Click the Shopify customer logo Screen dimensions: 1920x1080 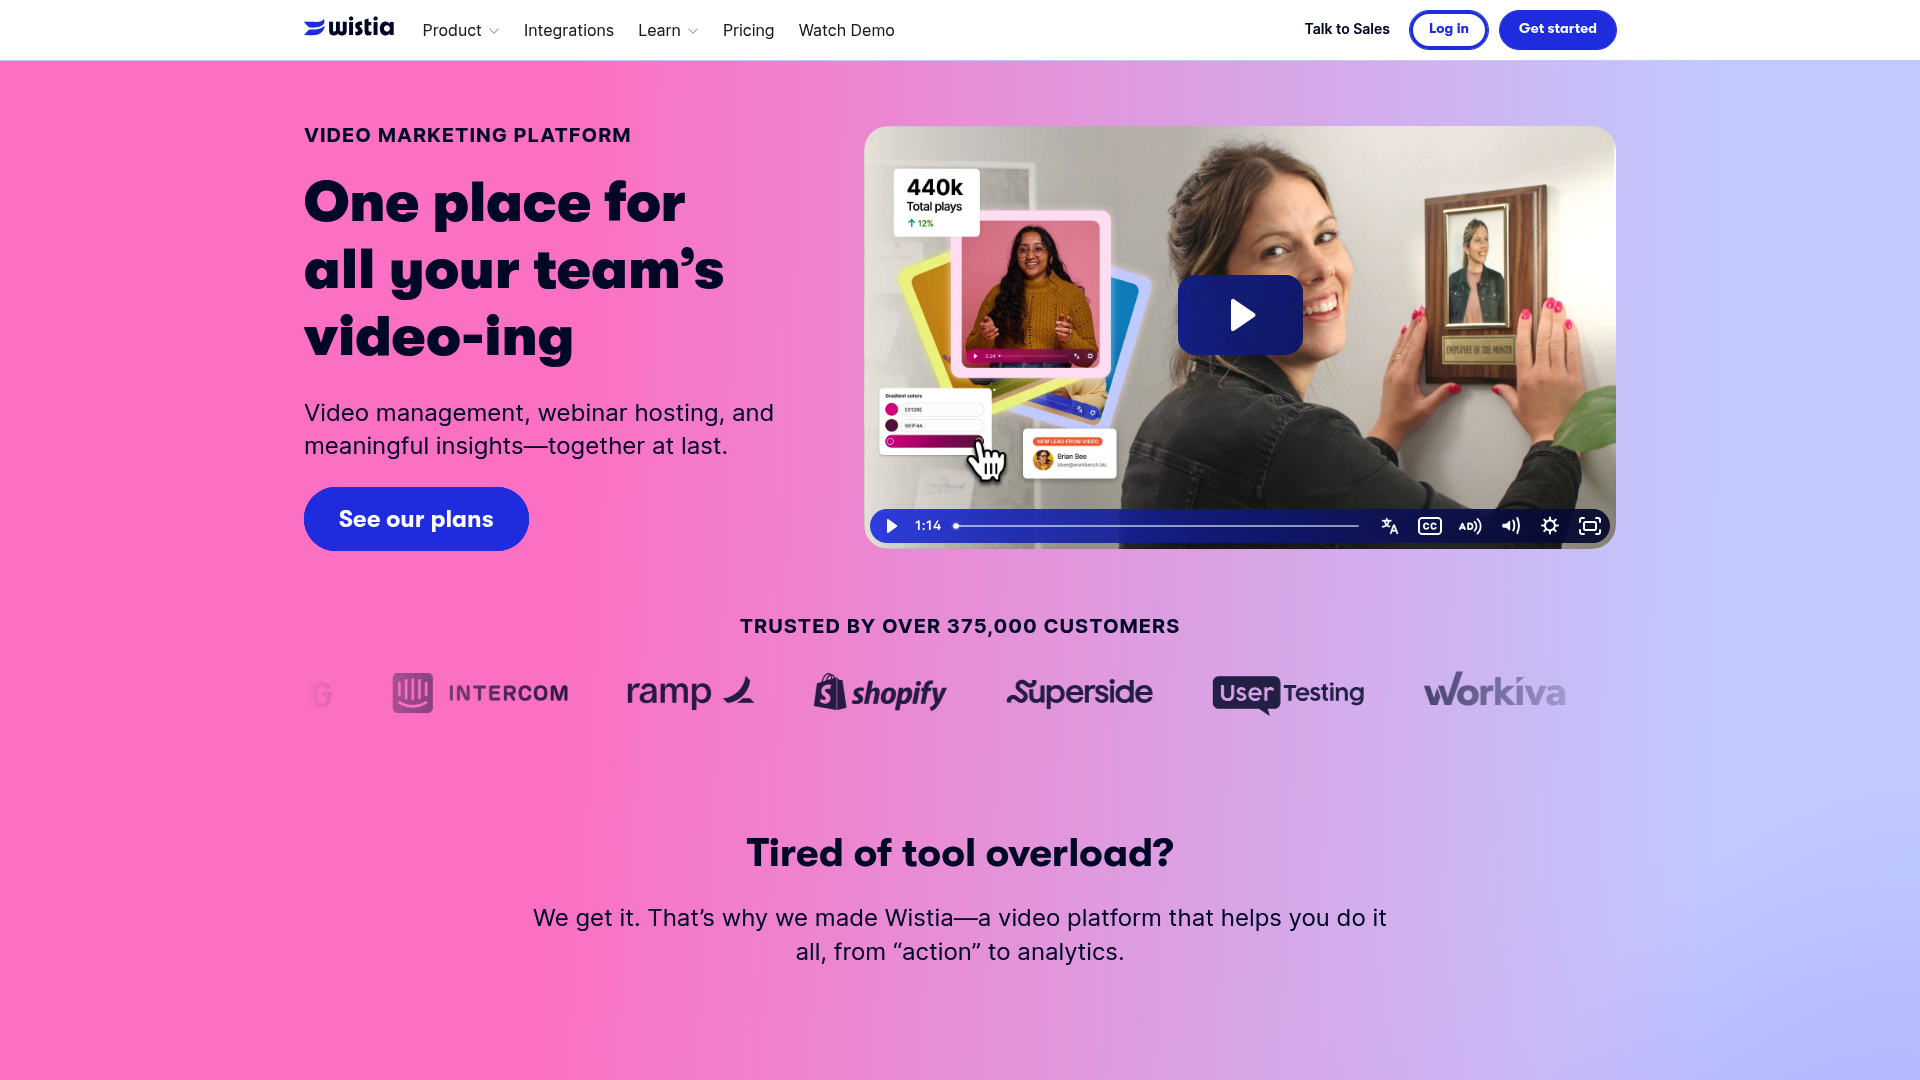(880, 692)
